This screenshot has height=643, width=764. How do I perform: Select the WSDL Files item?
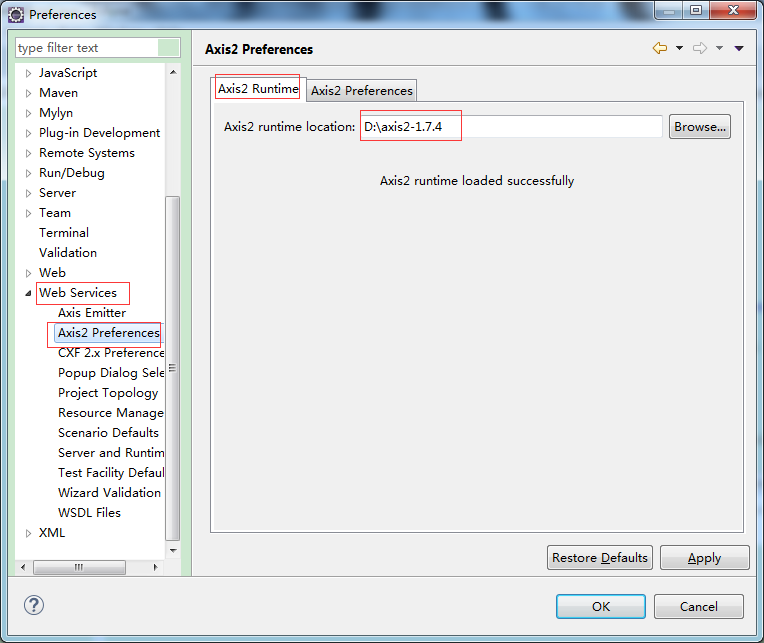[89, 512]
